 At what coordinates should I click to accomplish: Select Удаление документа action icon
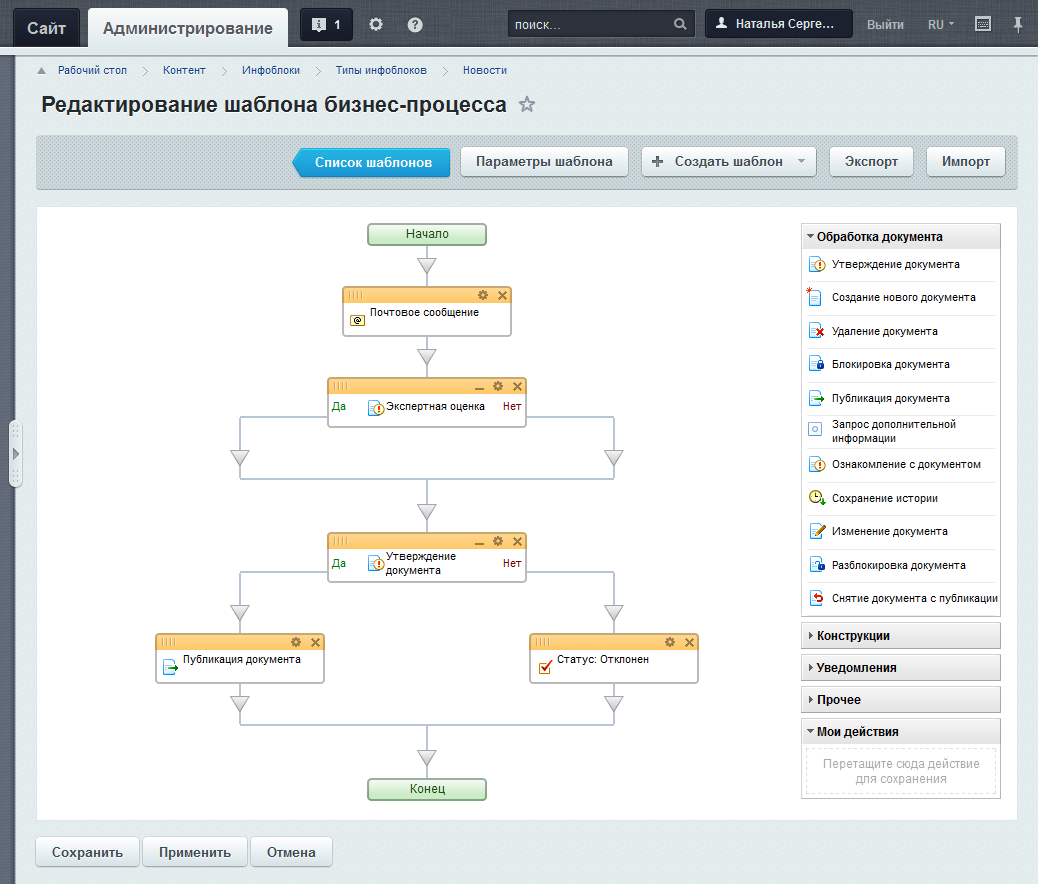pos(815,331)
